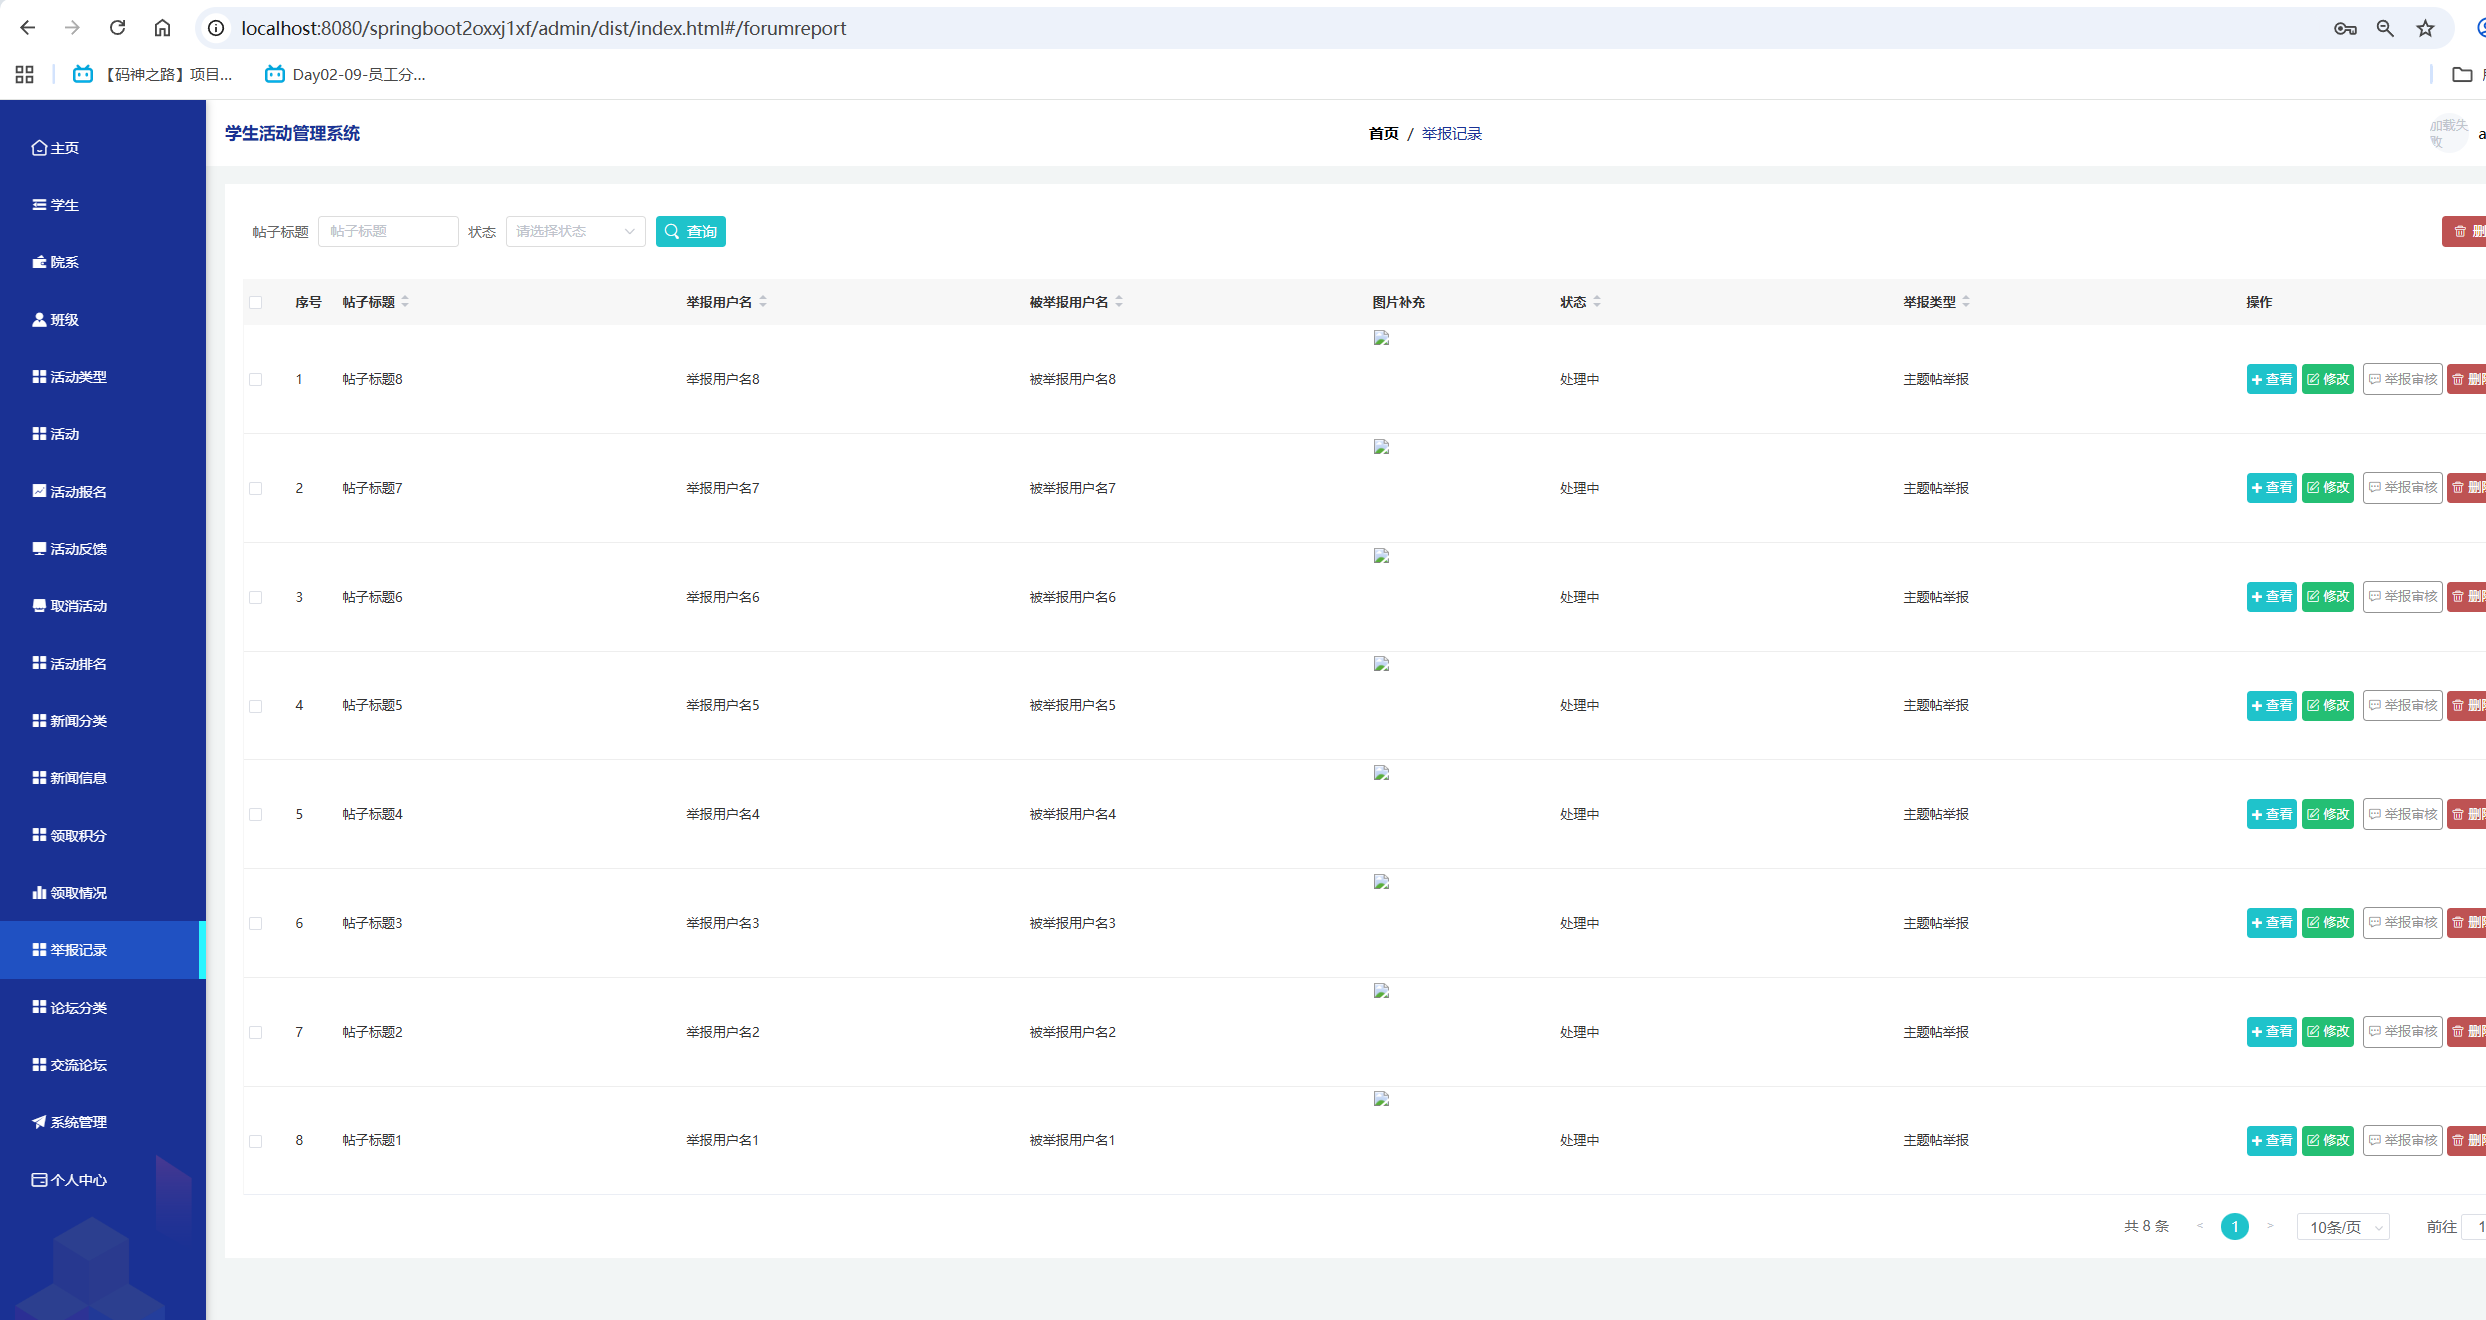Click the browser reload icon

click(x=117, y=28)
